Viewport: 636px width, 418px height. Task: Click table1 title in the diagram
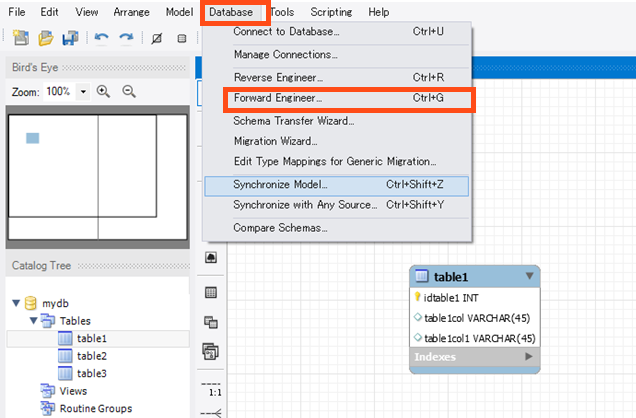tap(451, 277)
